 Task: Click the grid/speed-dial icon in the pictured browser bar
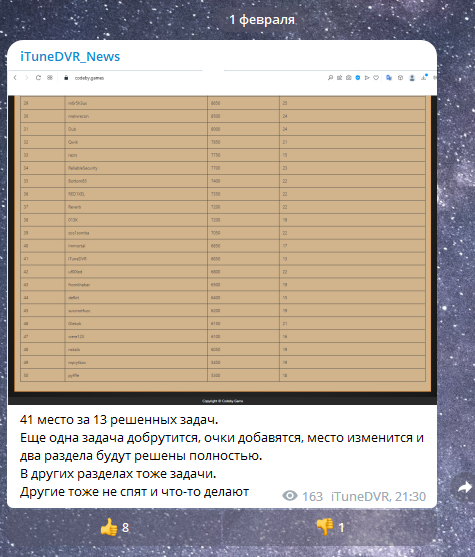pos(50,78)
